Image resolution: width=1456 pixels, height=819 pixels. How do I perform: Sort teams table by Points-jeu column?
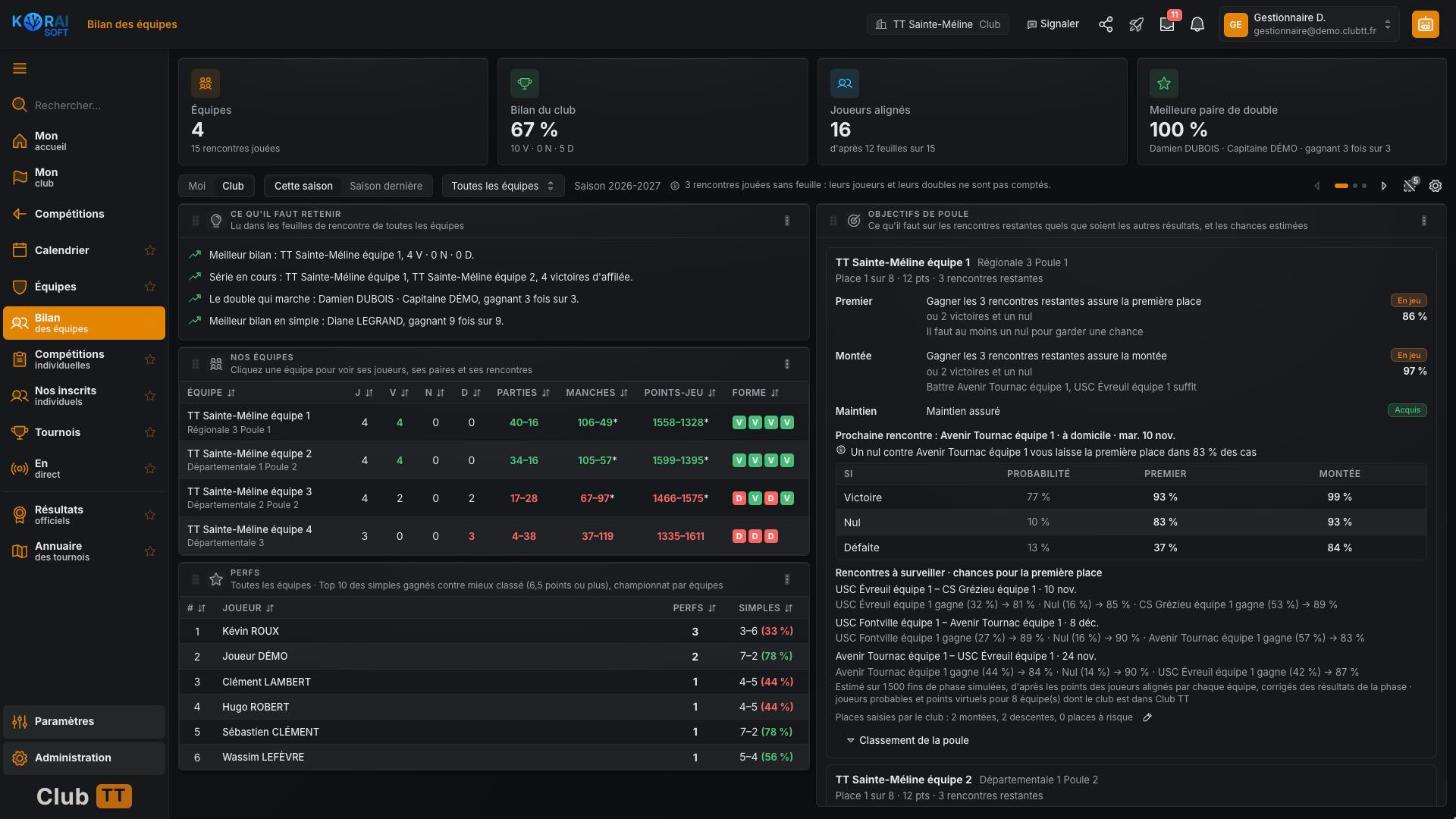coord(680,393)
